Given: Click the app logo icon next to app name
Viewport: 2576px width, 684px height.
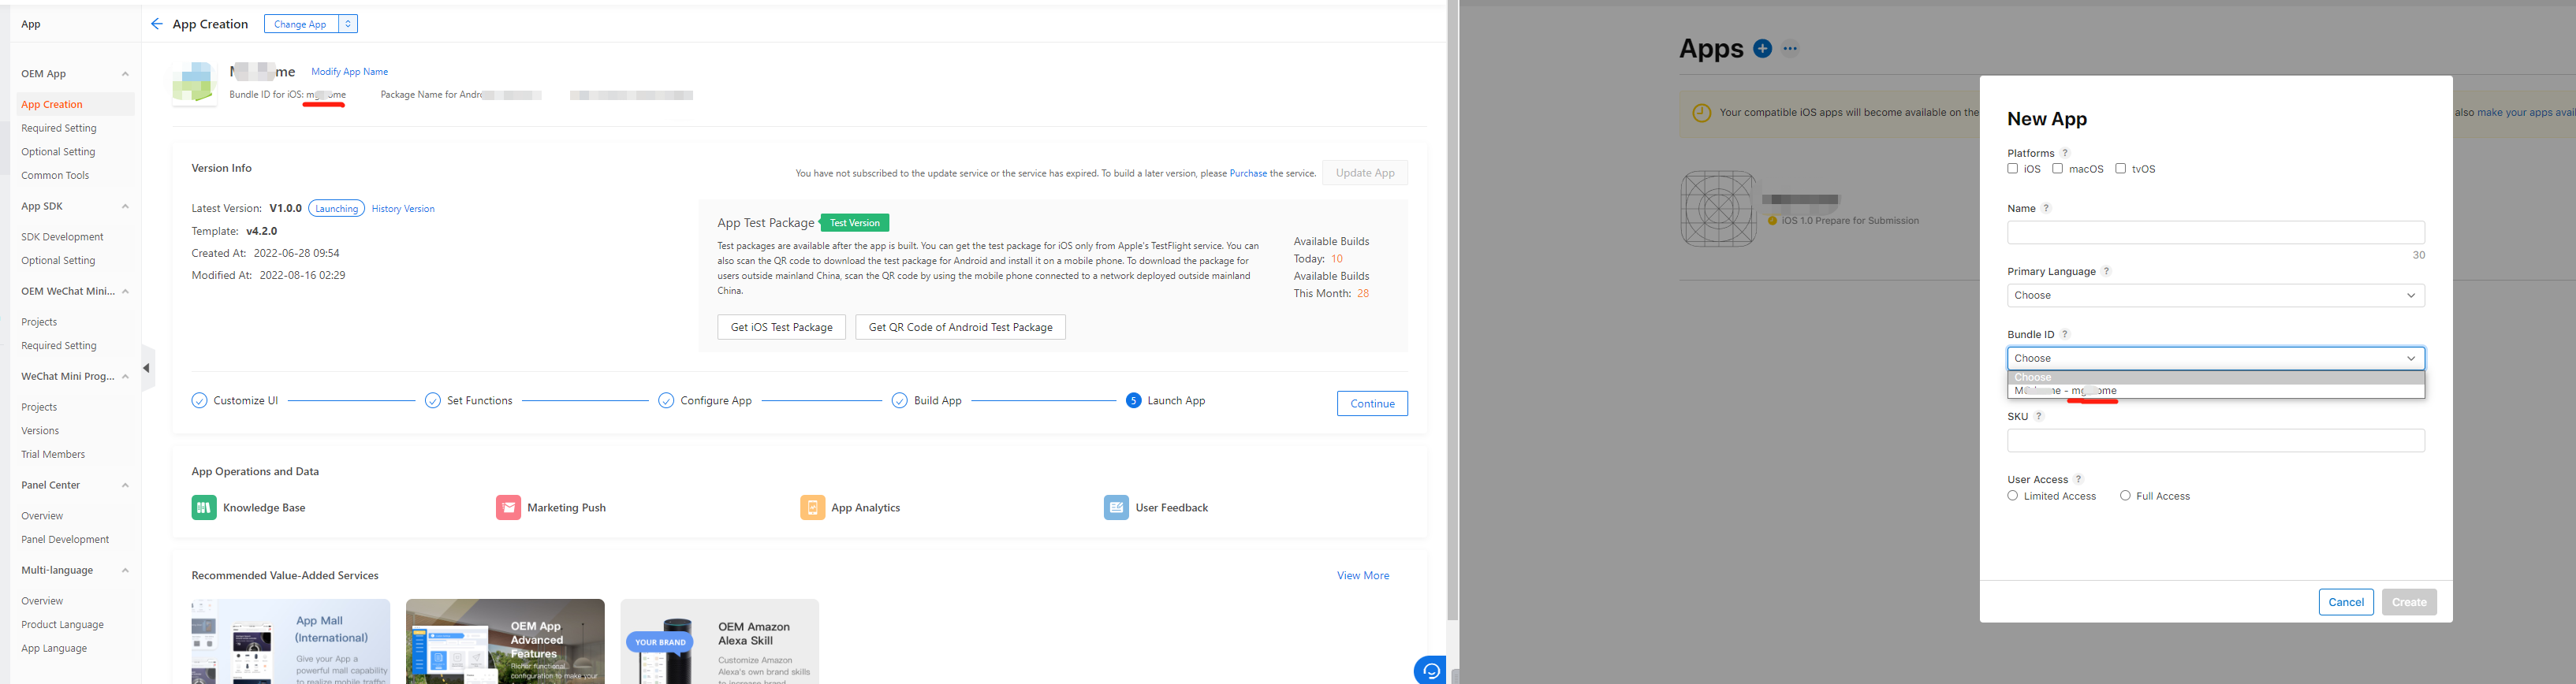Looking at the screenshot, I should pyautogui.click(x=194, y=83).
